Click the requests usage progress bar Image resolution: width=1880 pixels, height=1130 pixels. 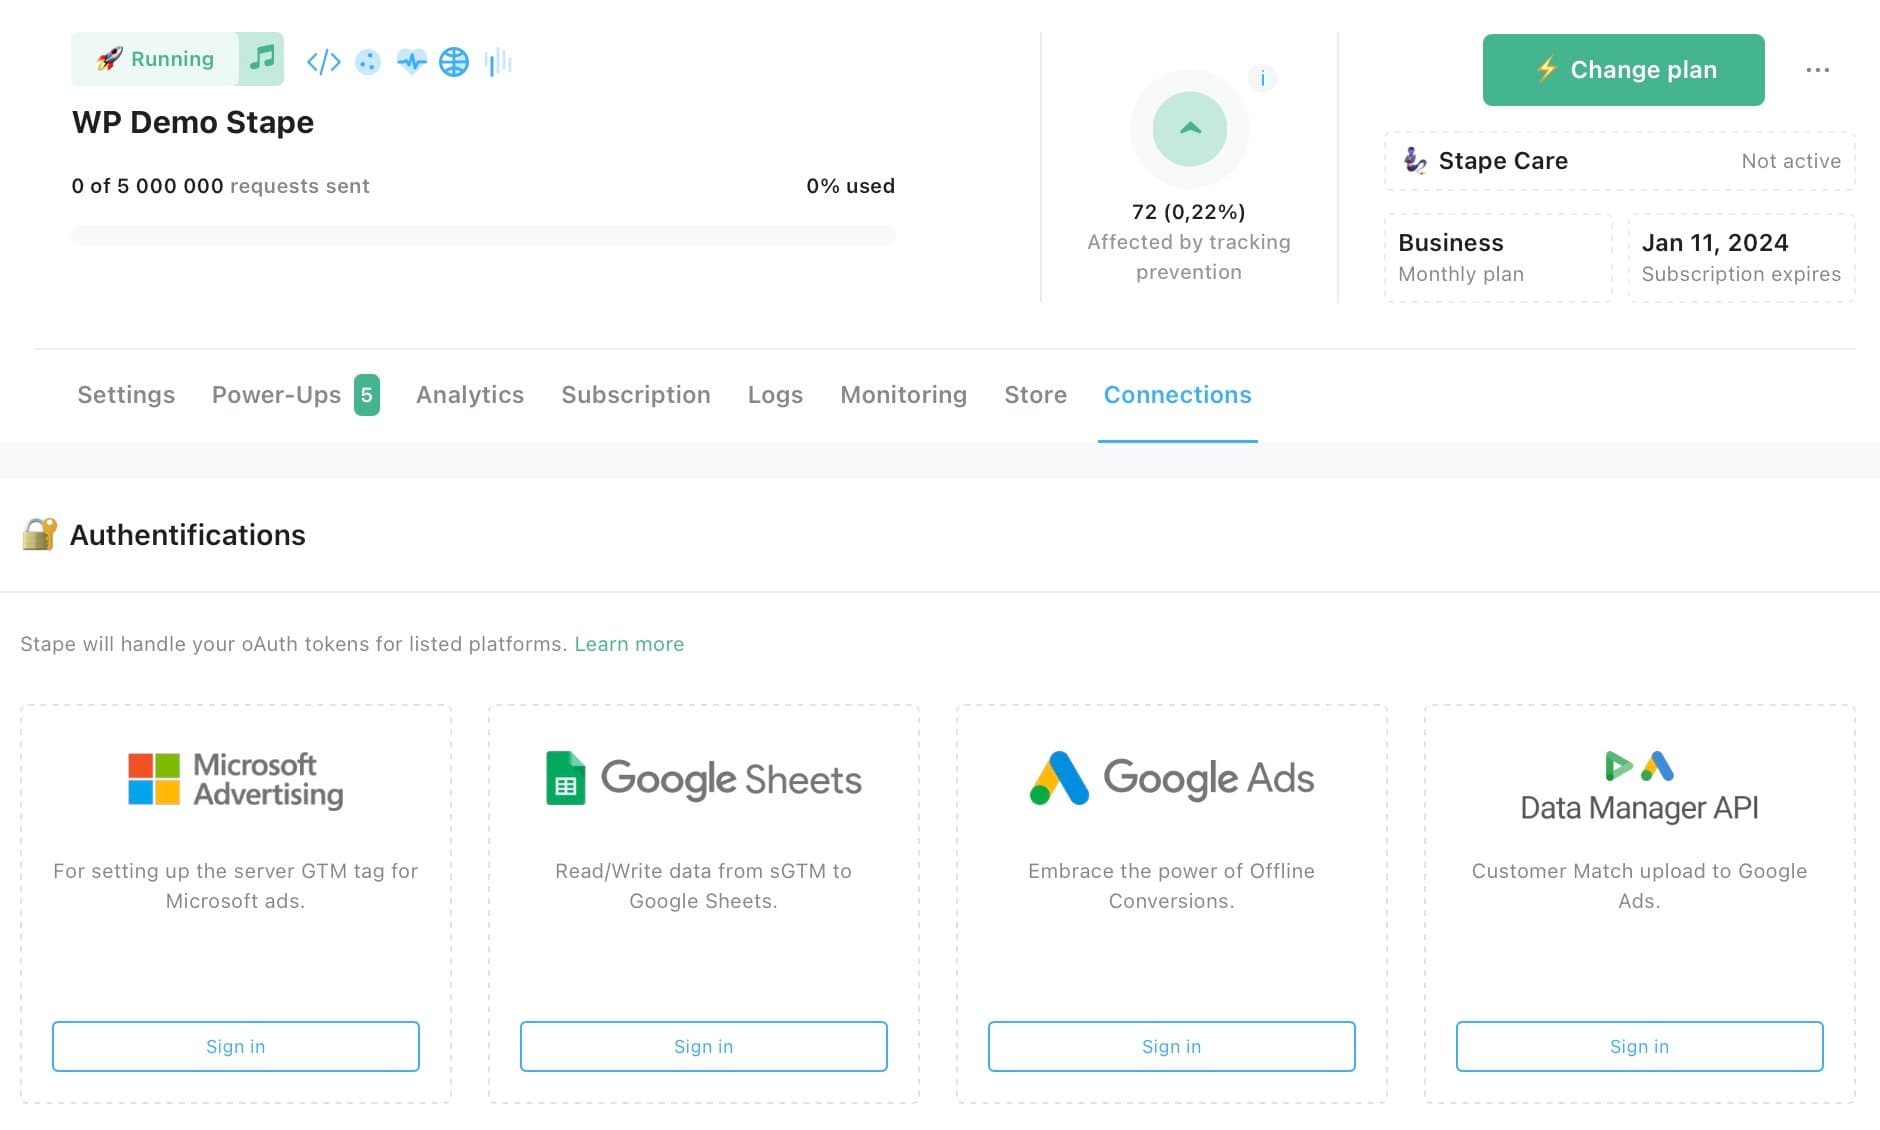click(x=483, y=235)
